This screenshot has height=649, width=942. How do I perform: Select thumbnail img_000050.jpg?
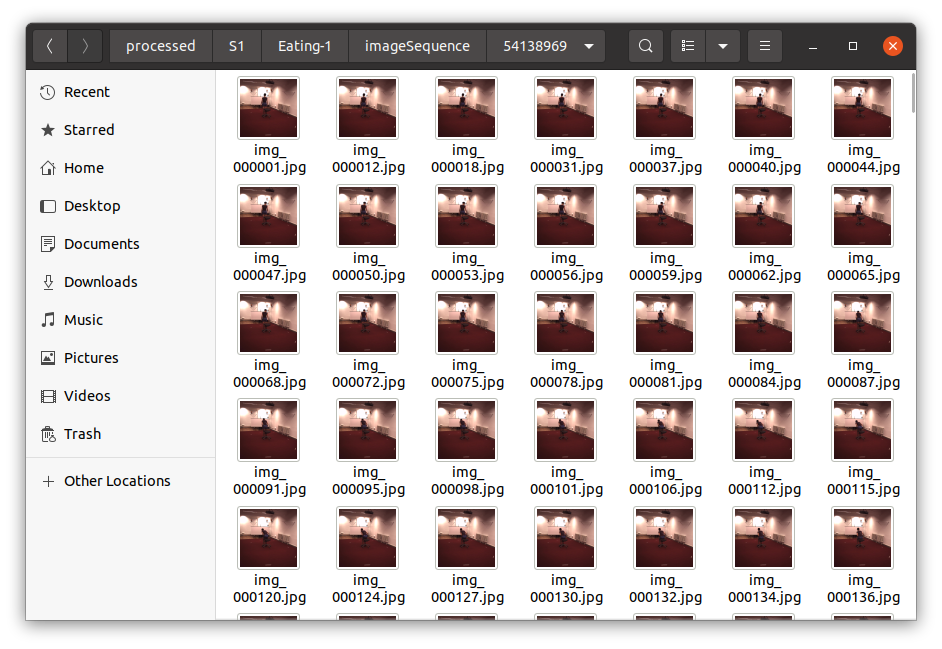pos(368,216)
